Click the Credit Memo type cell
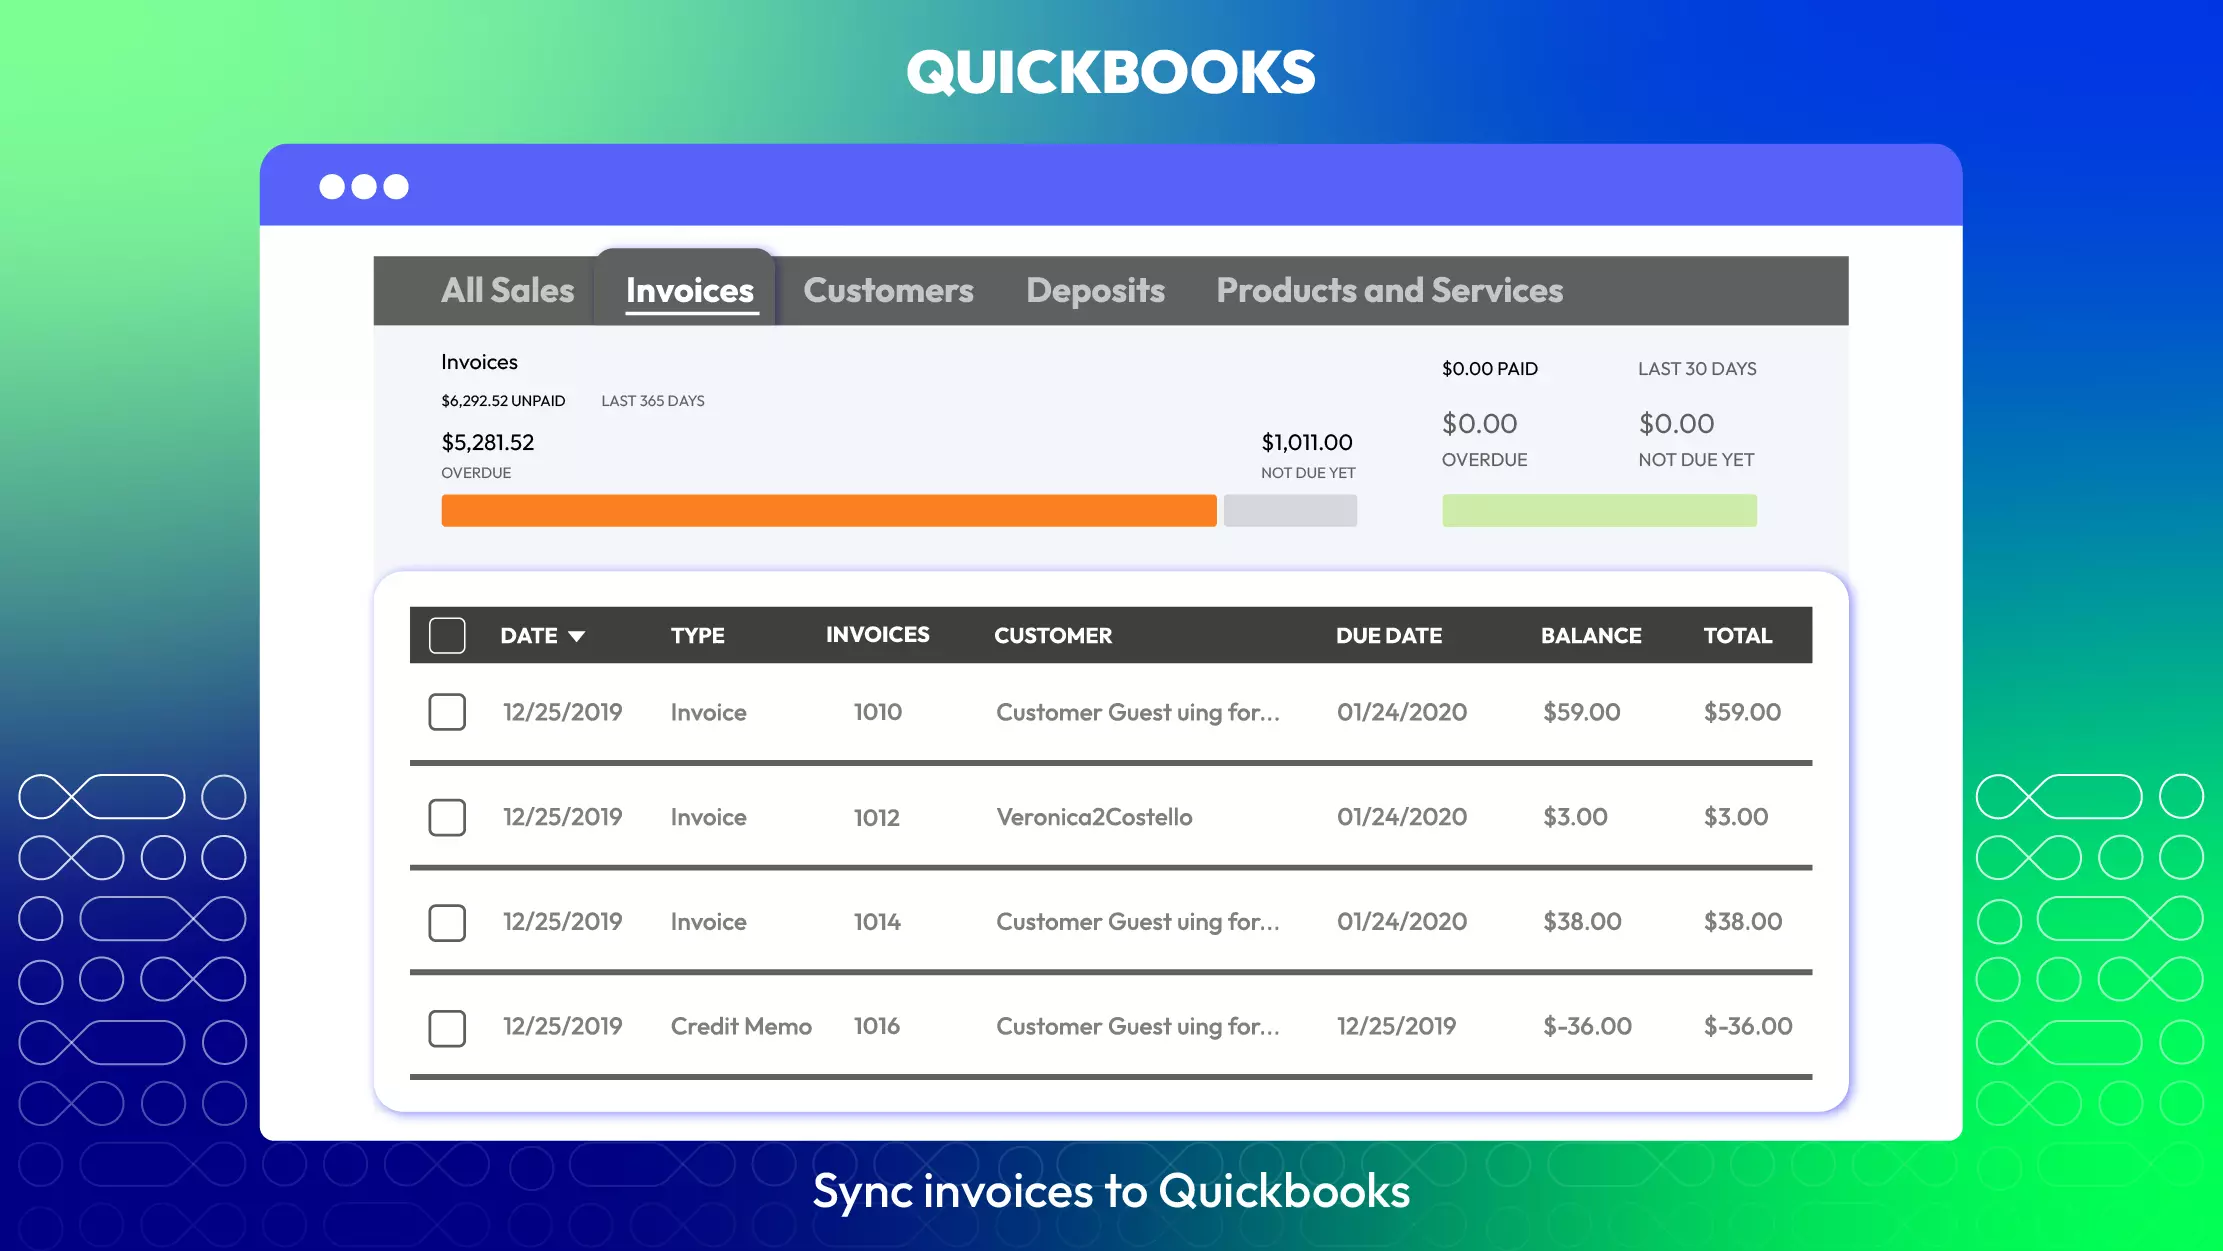 741,1026
